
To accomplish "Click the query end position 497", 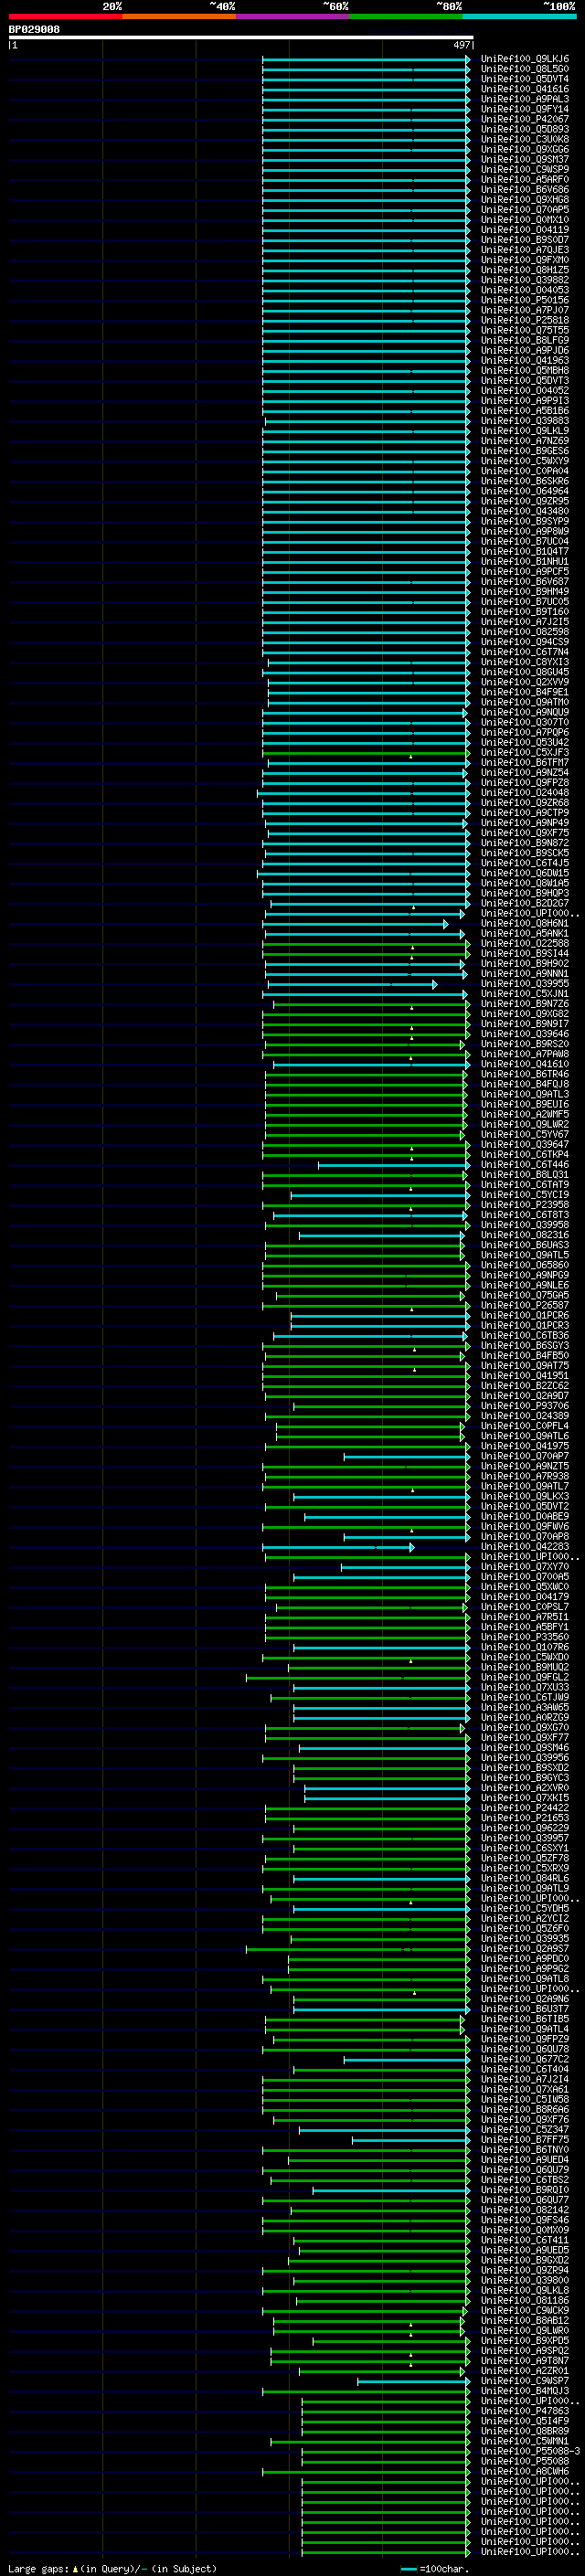I will (462, 45).
